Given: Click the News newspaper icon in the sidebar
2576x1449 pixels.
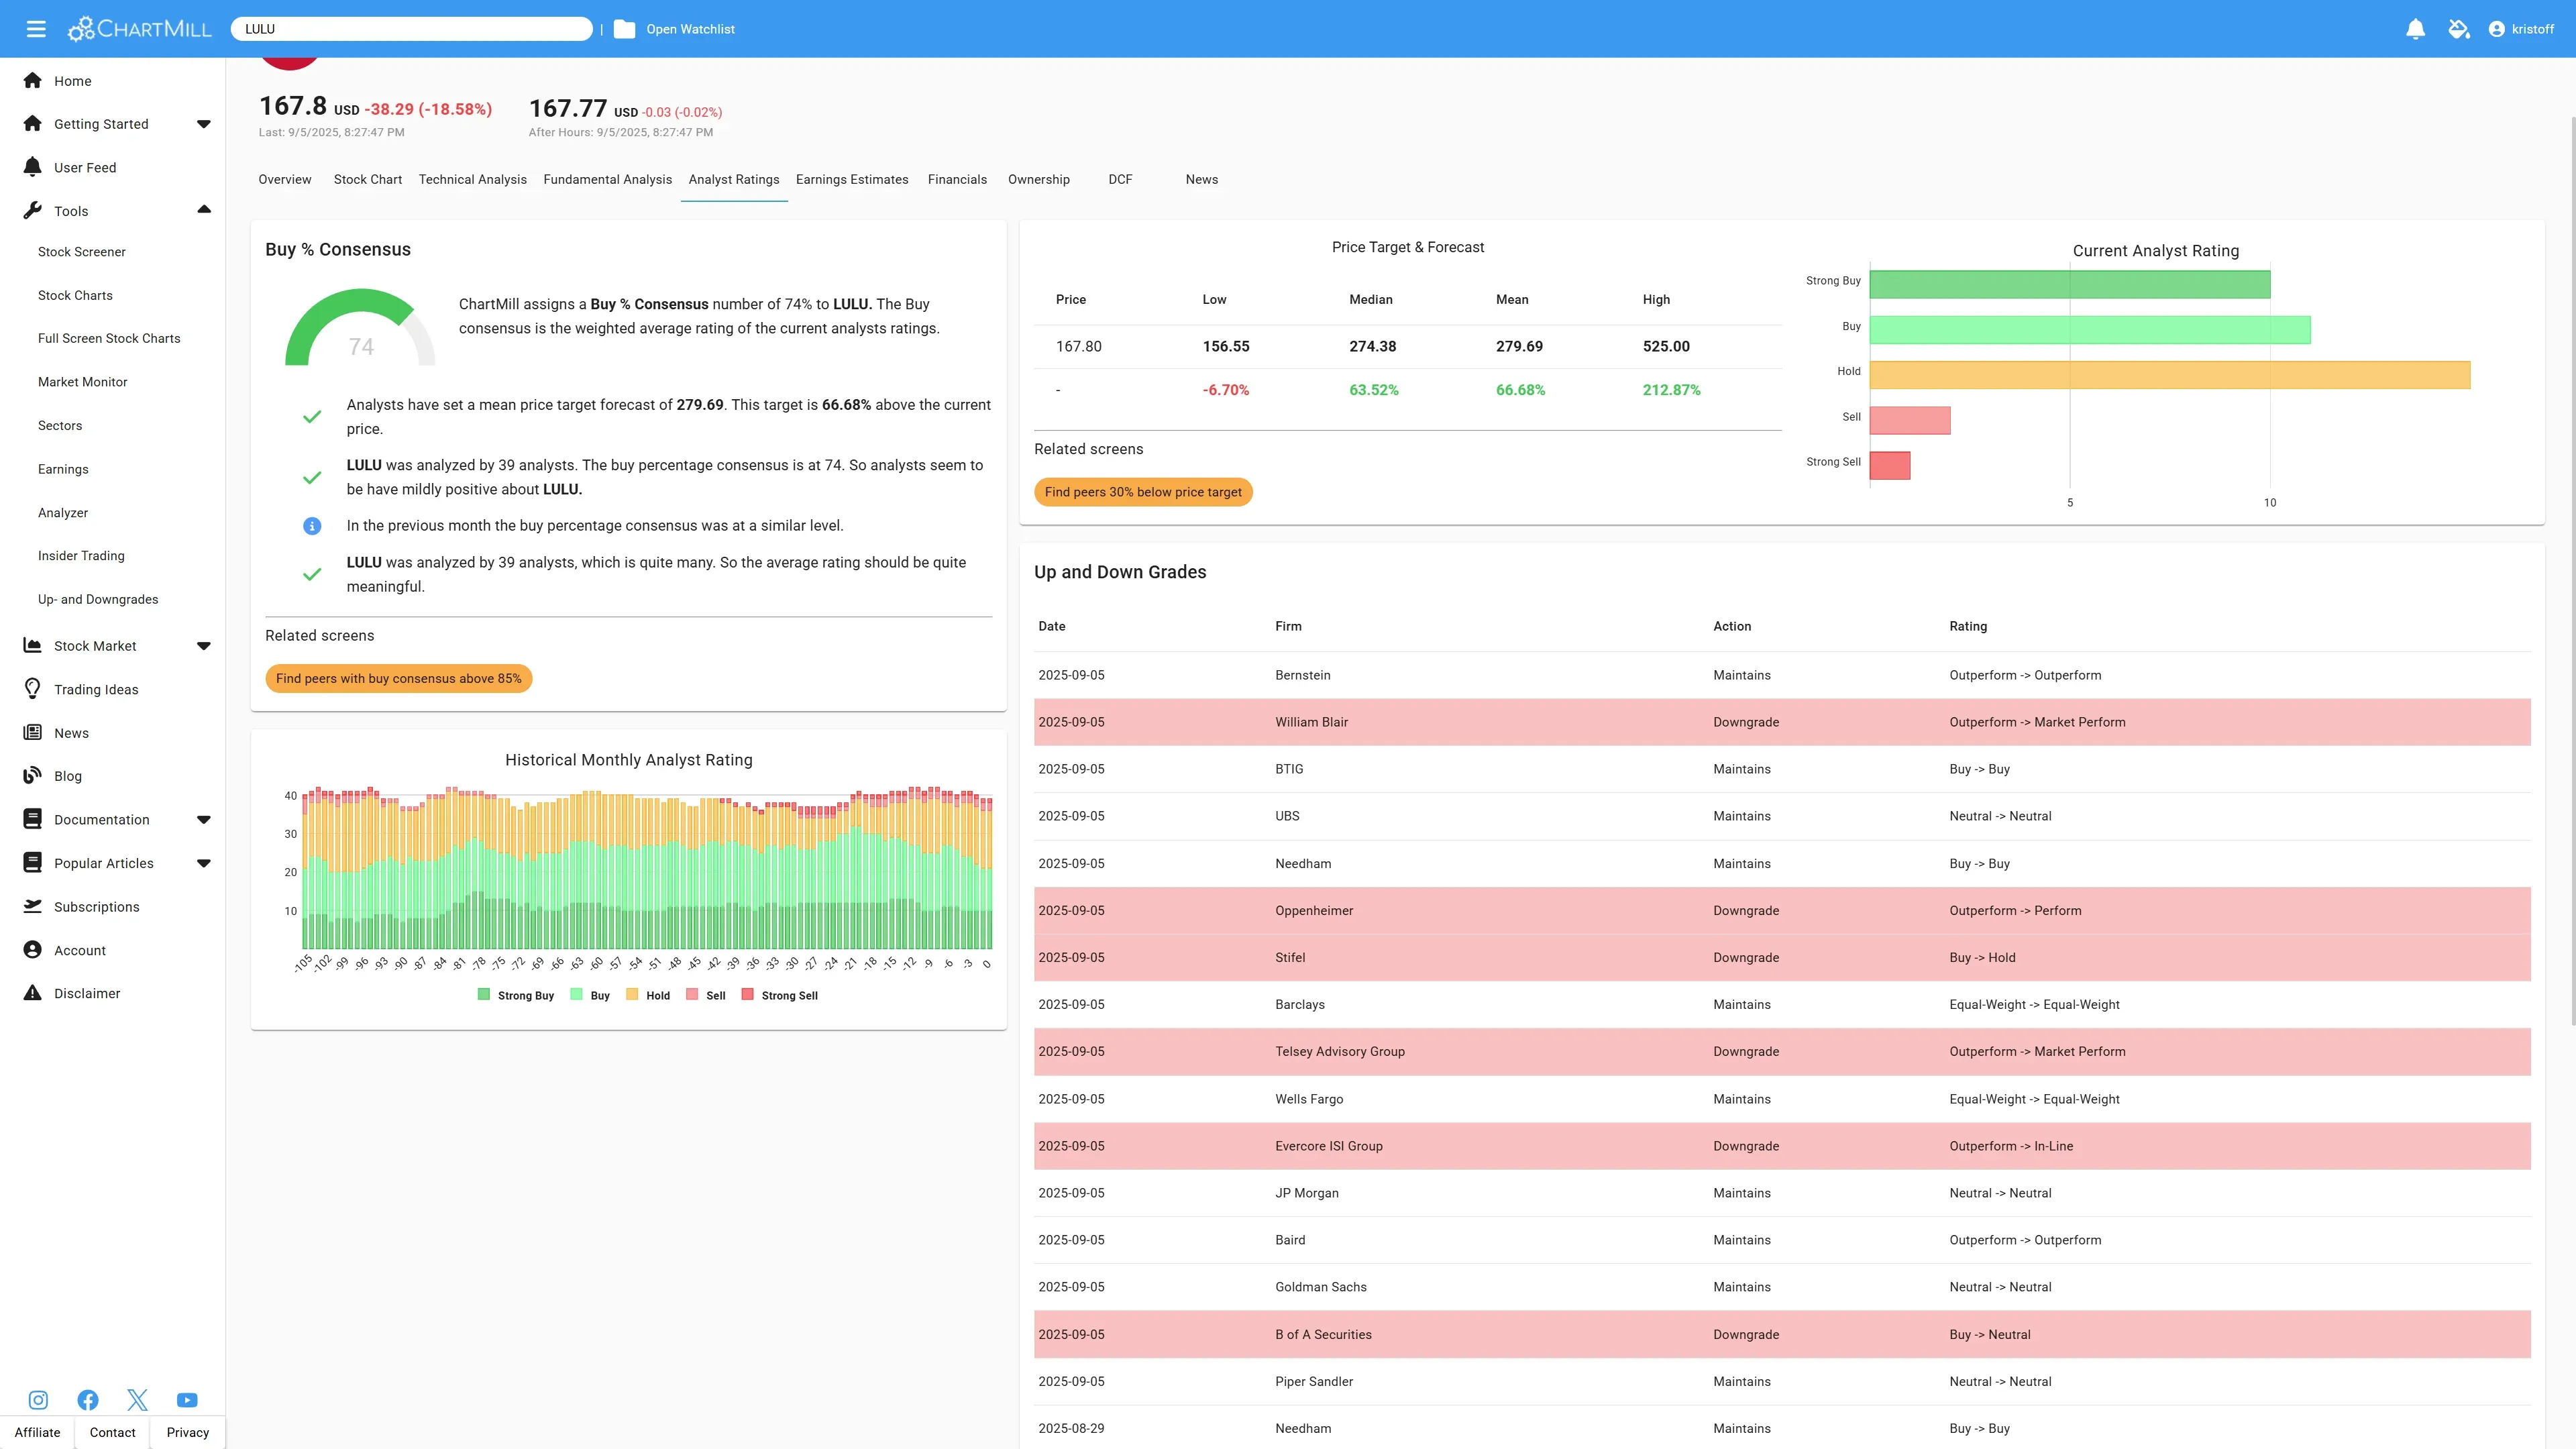Looking at the screenshot, I should [x=33, y=733].
